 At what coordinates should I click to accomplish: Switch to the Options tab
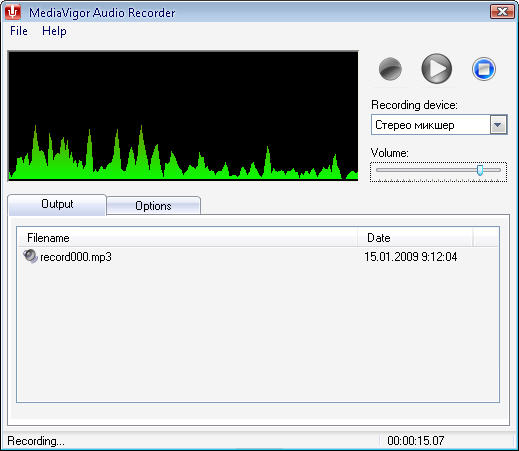pyautogui.click(x=153, y=206)
